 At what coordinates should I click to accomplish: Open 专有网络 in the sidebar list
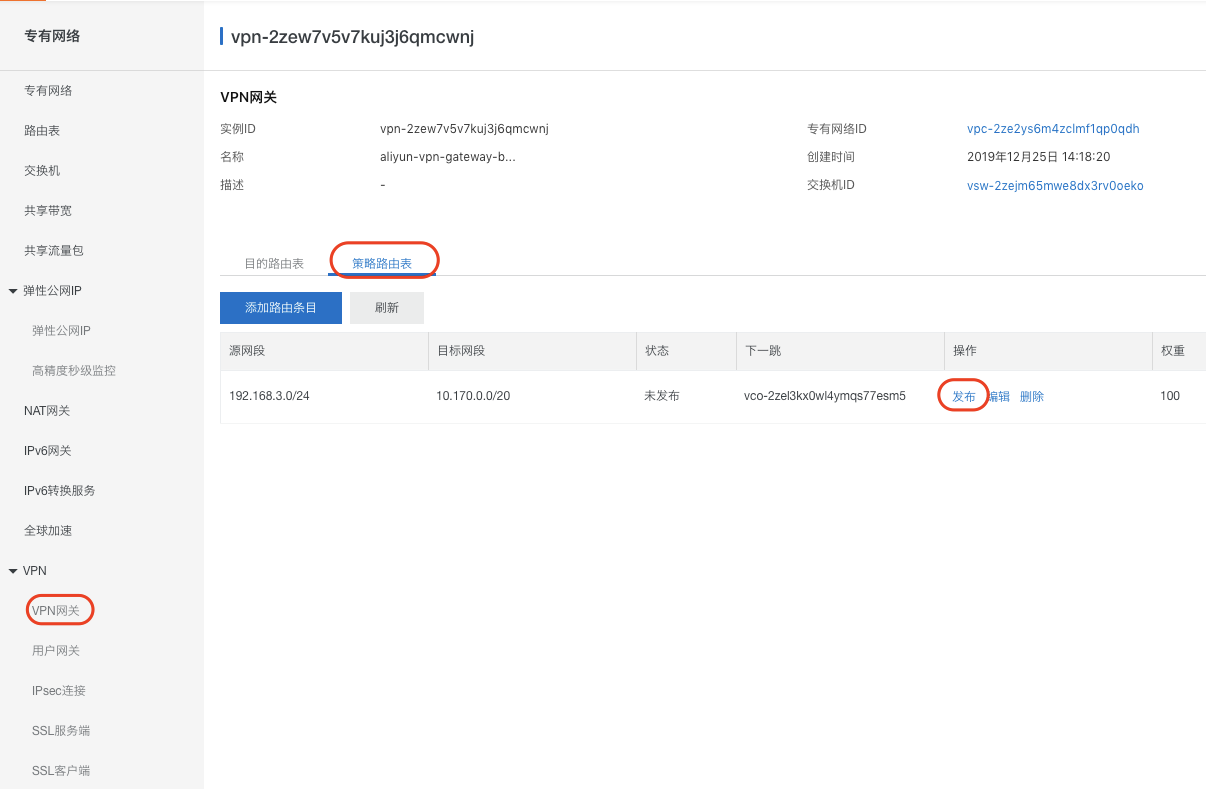coord(48,91)
